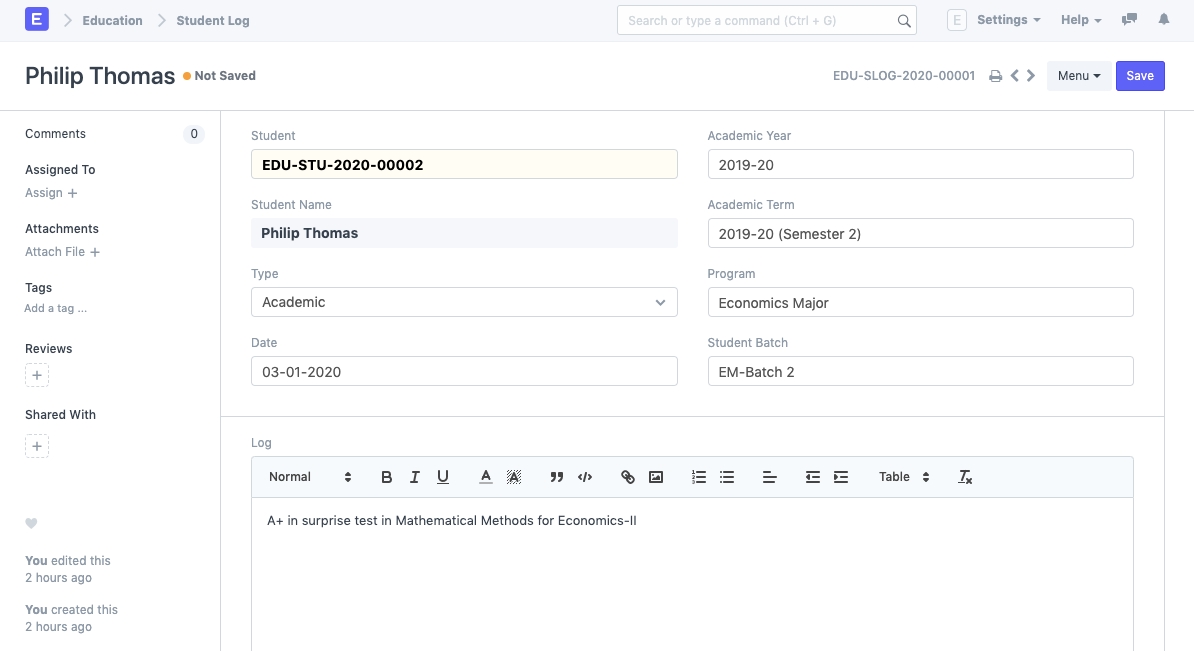
Task: Open the Type dropdown showing Academic
Action: [464, 302]
